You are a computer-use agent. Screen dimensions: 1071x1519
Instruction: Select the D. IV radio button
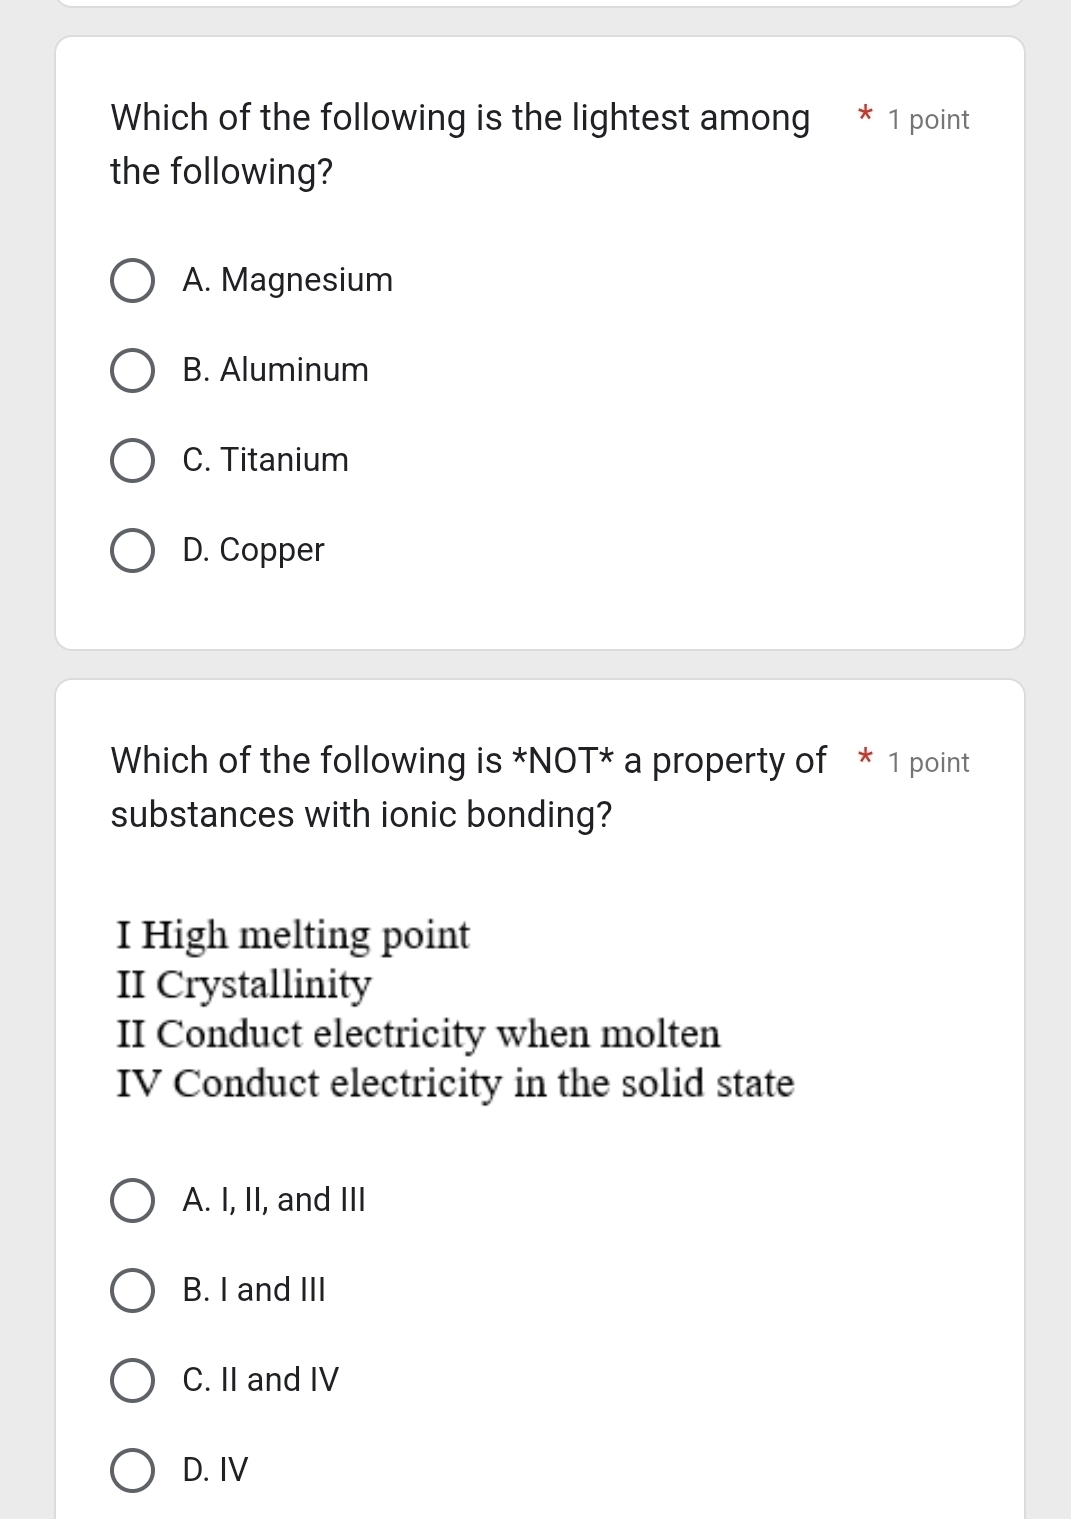coord(132,1471)
